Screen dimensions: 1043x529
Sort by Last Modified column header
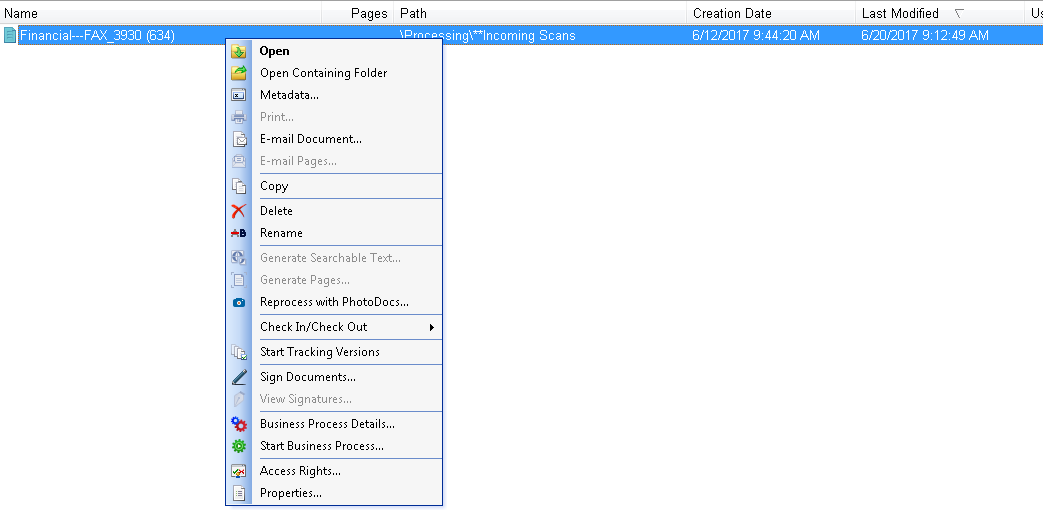coord(940,13)
